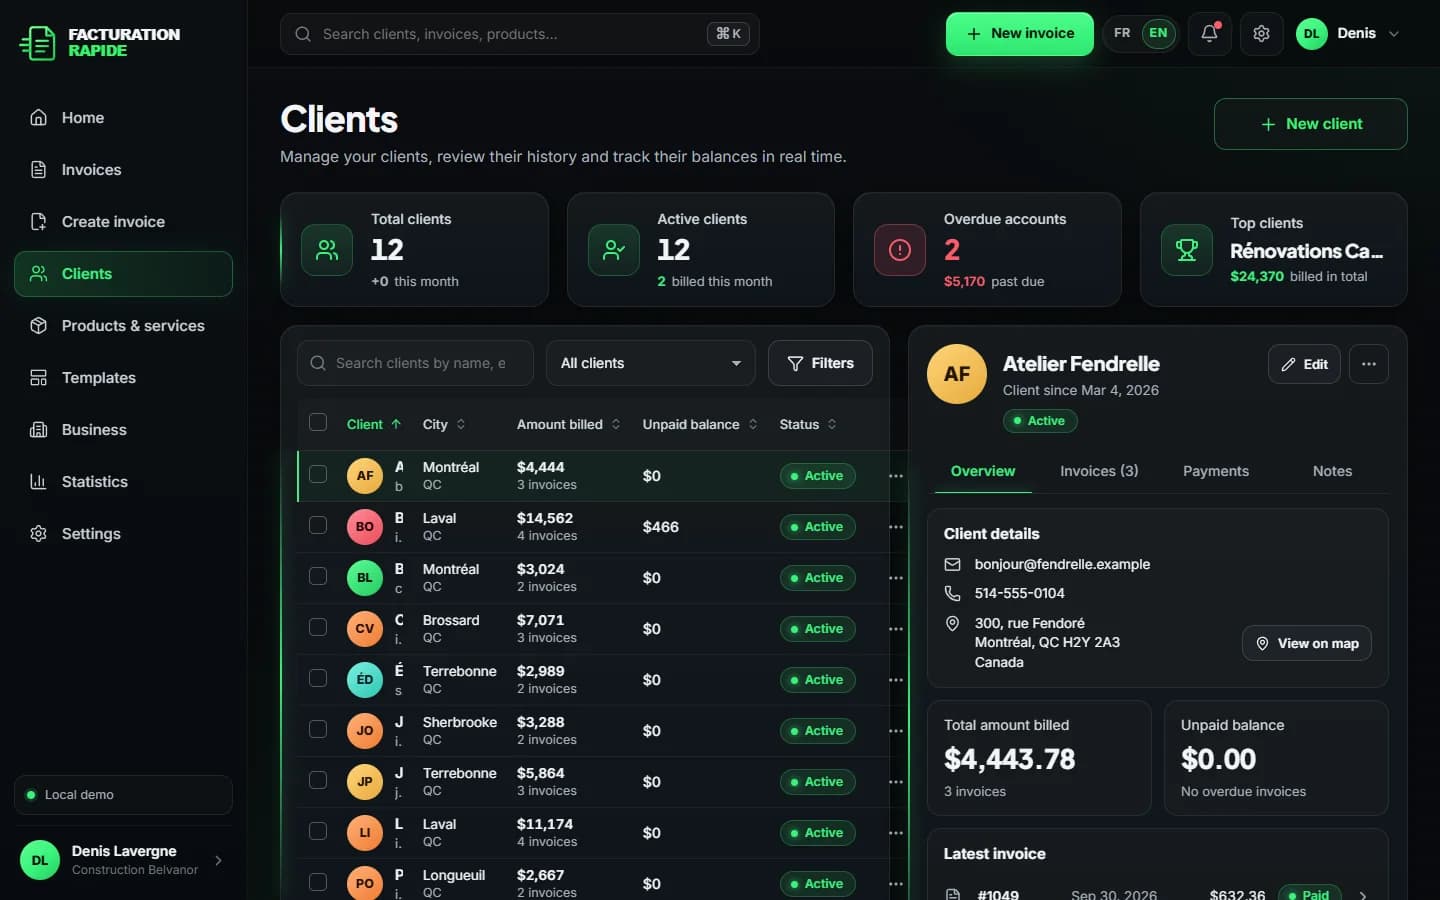
Task: Click the New invoice button
Action: [1020, 34]
